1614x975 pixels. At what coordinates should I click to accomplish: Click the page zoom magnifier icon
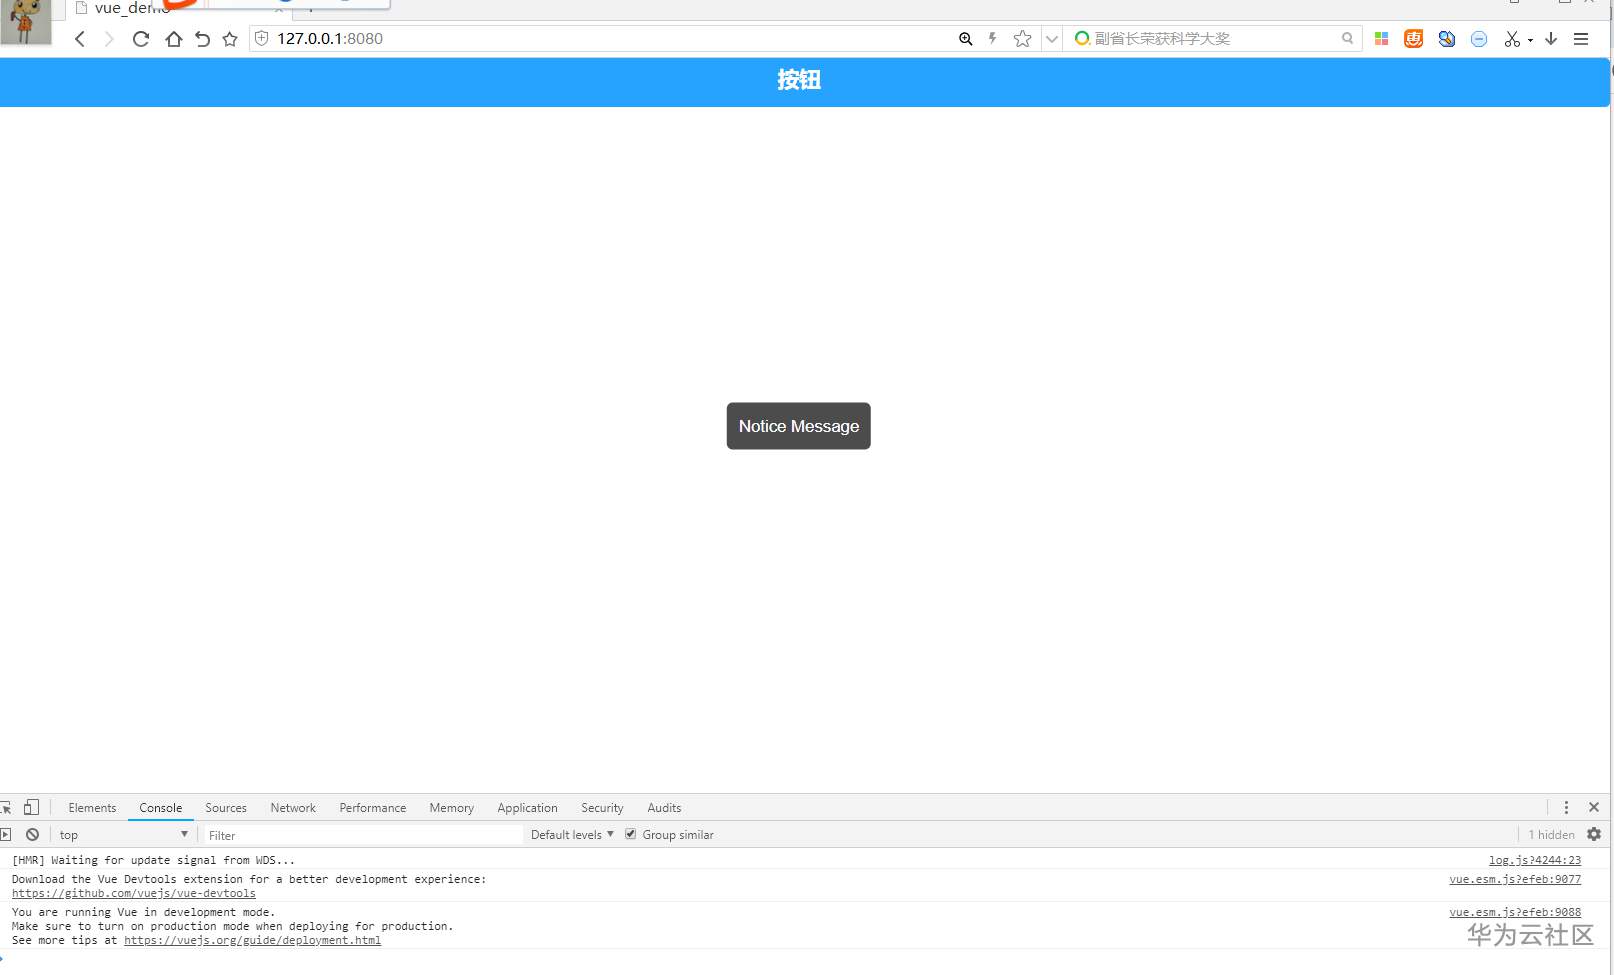(x=965, y=38)
